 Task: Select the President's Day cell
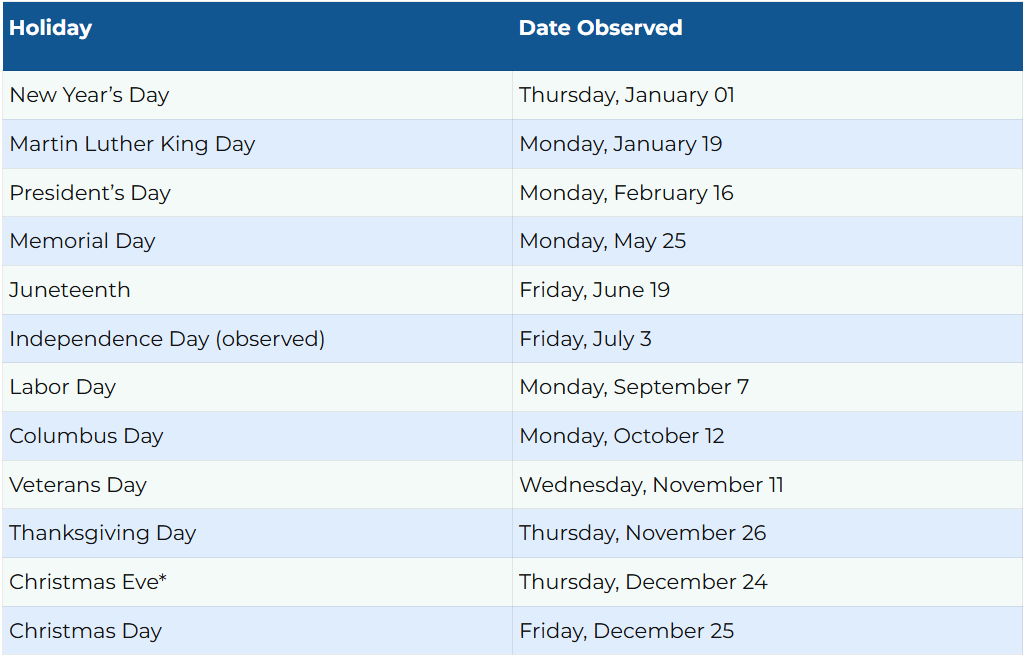point(90,193)
